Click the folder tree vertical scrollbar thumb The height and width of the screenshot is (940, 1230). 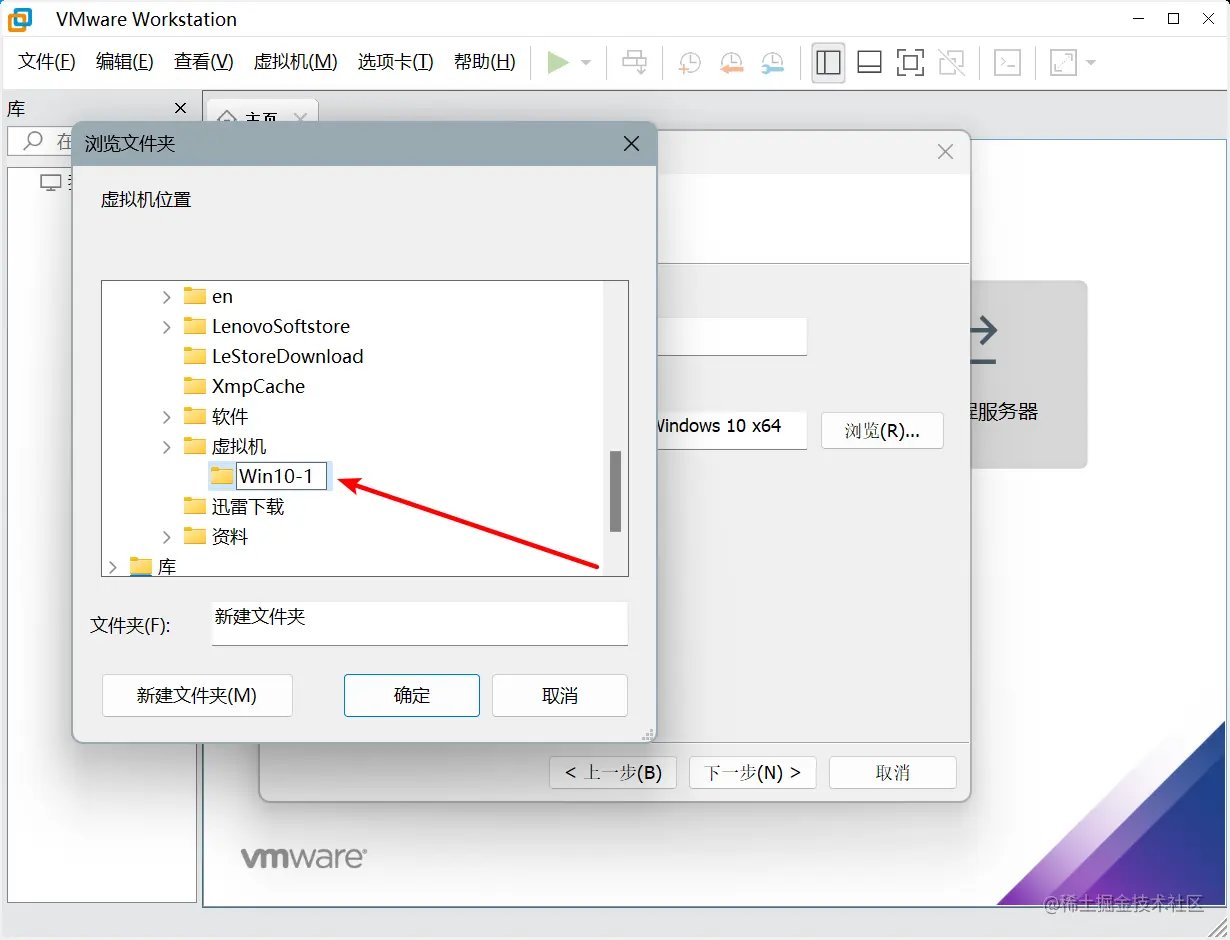[616, 491]
